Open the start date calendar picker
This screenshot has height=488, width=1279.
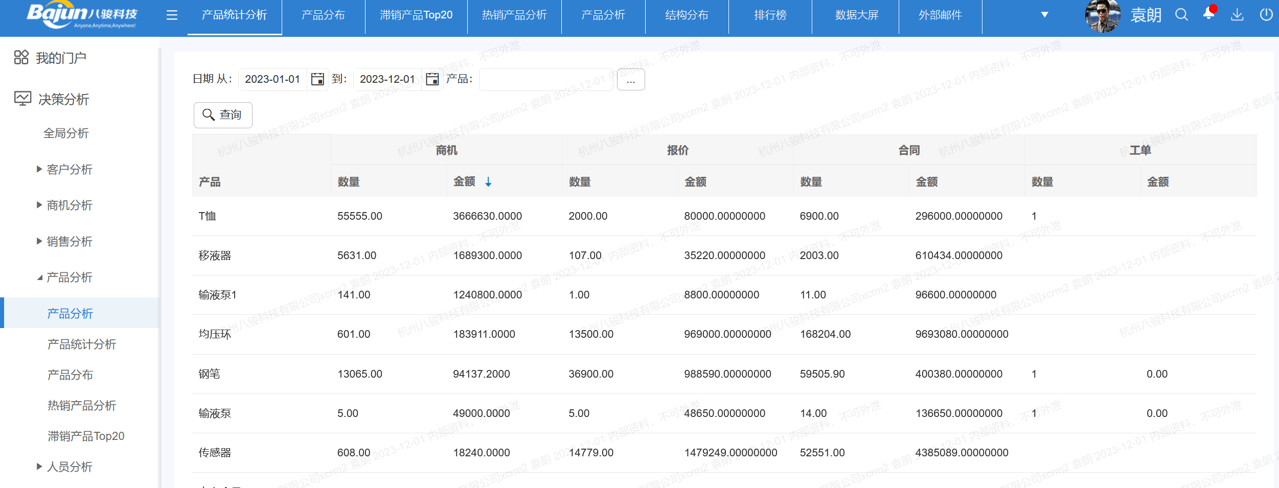click(318, 79)
